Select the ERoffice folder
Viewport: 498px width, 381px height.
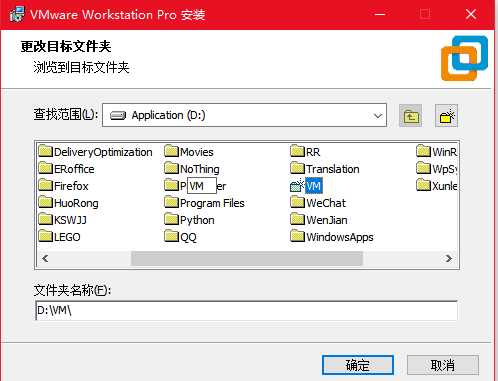(x=66, y=169)
